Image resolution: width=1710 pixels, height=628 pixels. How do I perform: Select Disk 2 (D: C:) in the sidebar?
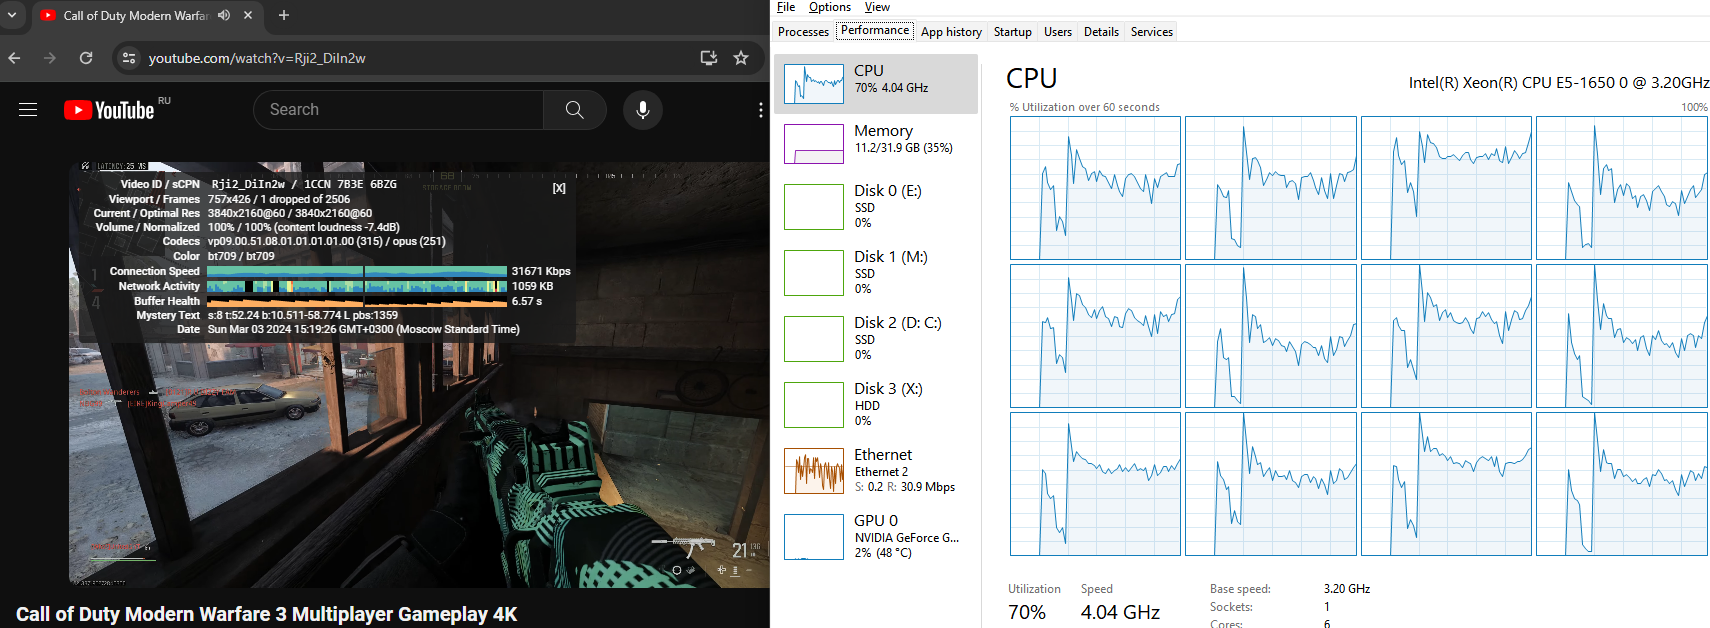click(876, 338)
